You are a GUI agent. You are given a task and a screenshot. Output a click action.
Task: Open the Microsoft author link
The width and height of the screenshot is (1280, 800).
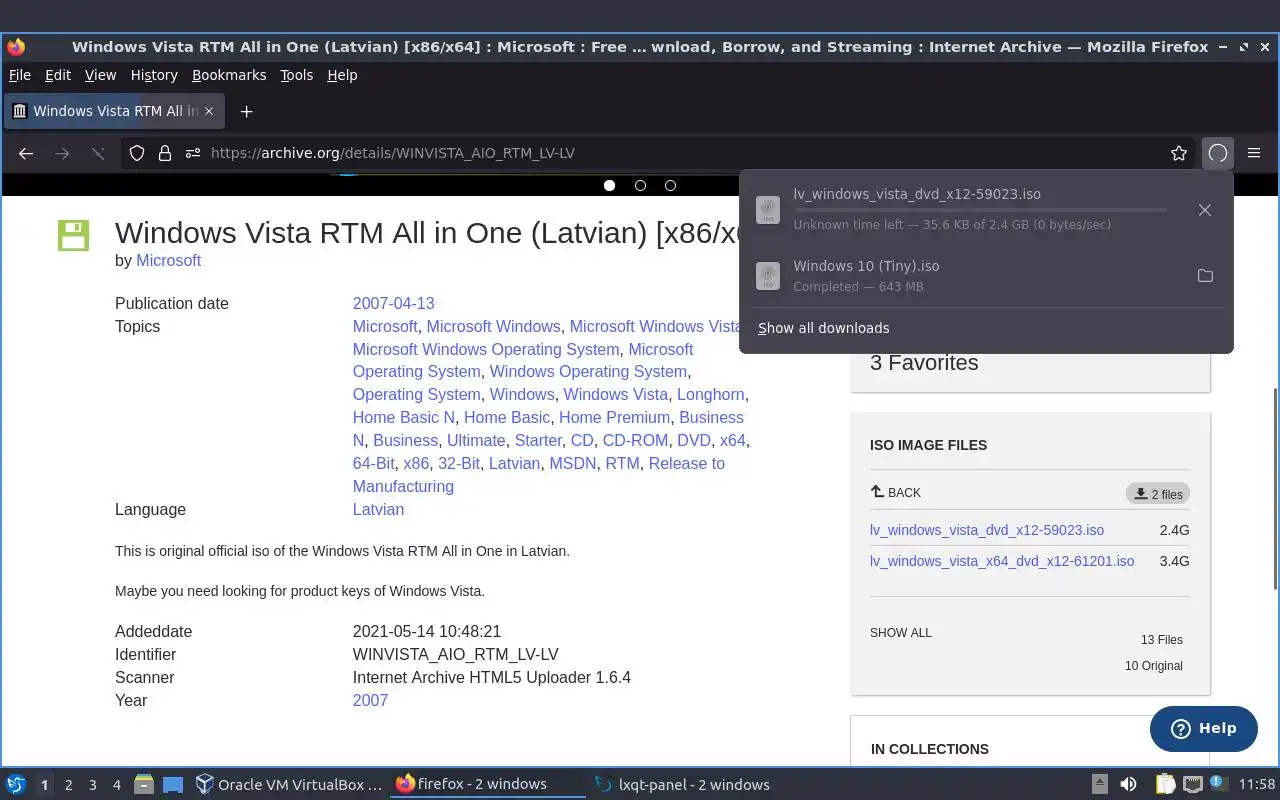click(168, 260)
